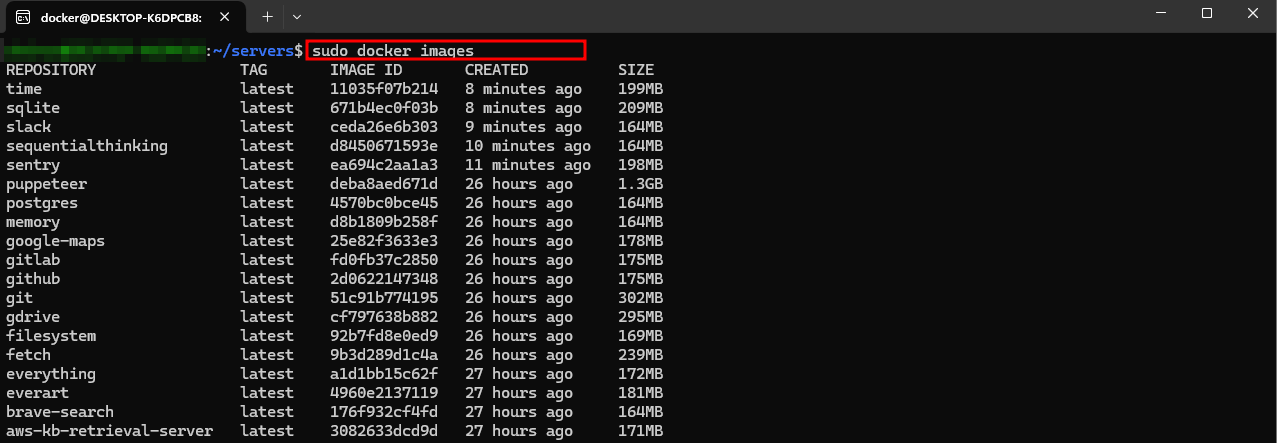The width and height of the screenshot is (1277, 443).
Task: Maximize the terminal window
Action: coord(1206,14)
